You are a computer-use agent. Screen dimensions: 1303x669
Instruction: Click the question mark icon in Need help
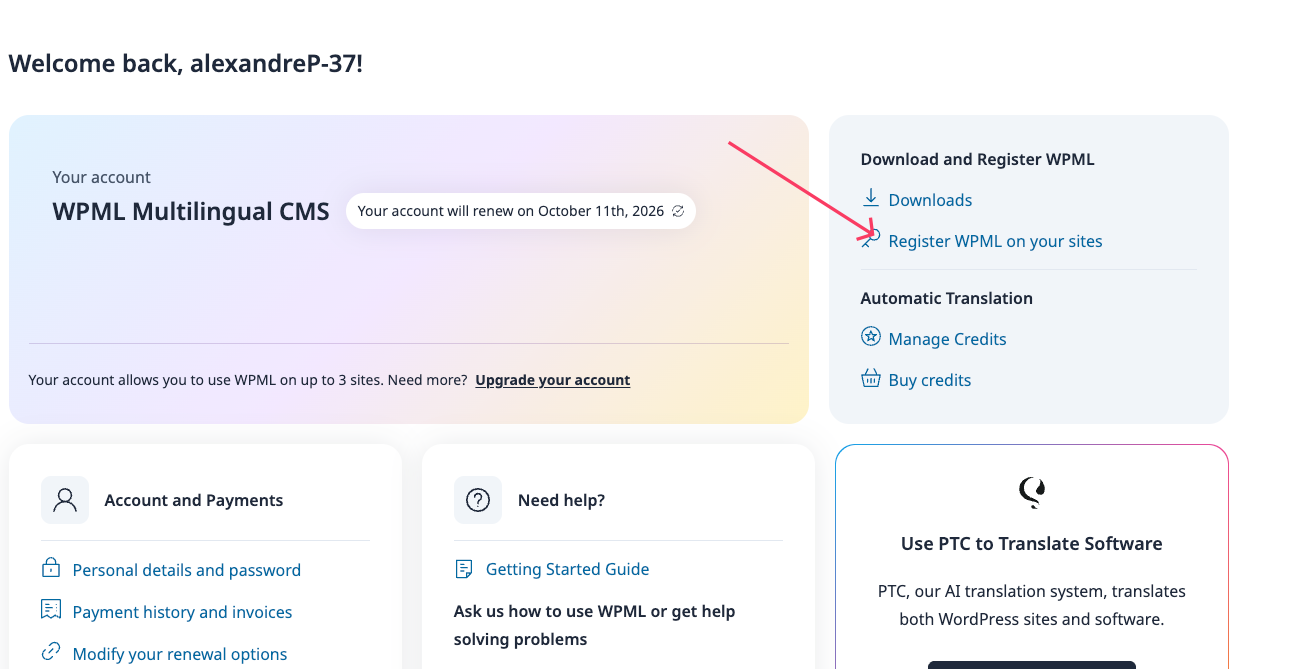pos(478,500)
